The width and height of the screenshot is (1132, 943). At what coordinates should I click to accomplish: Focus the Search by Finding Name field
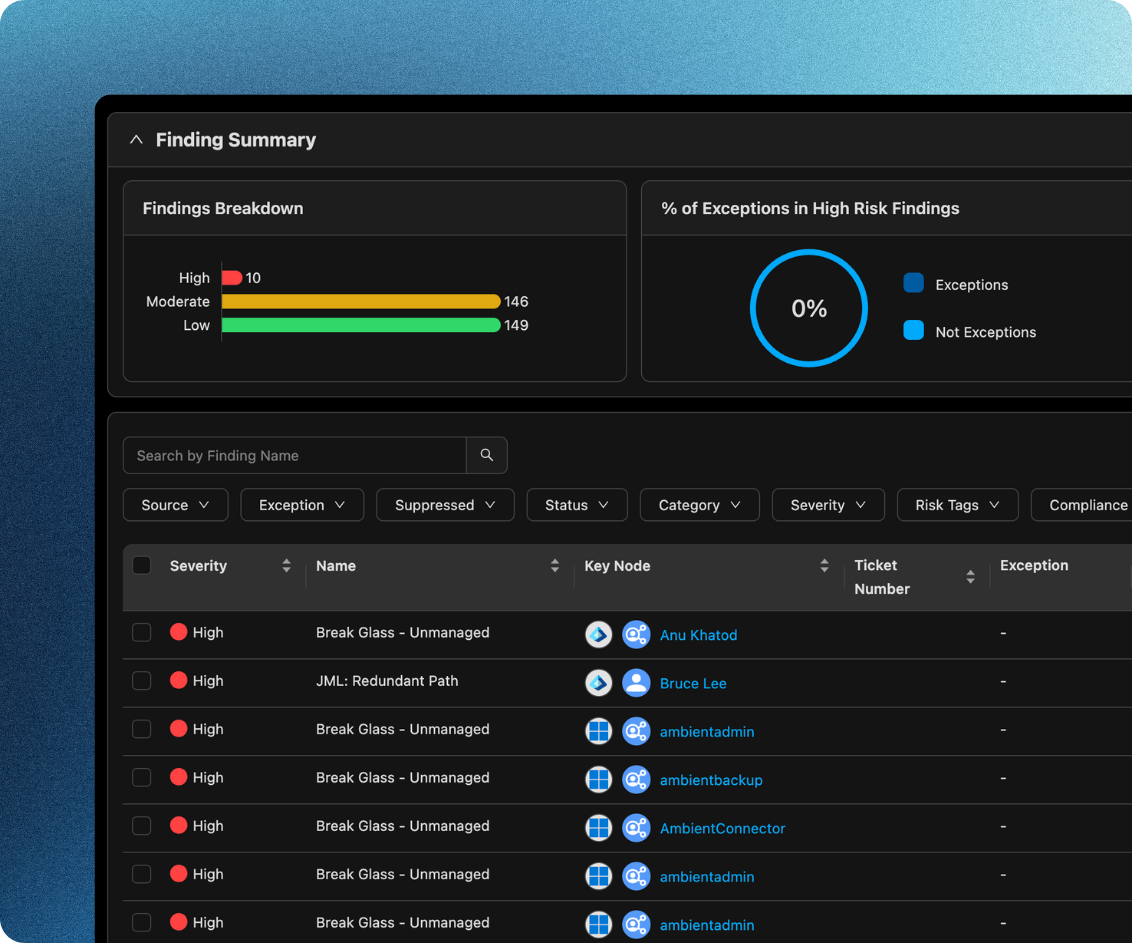[x=295, y=456]
